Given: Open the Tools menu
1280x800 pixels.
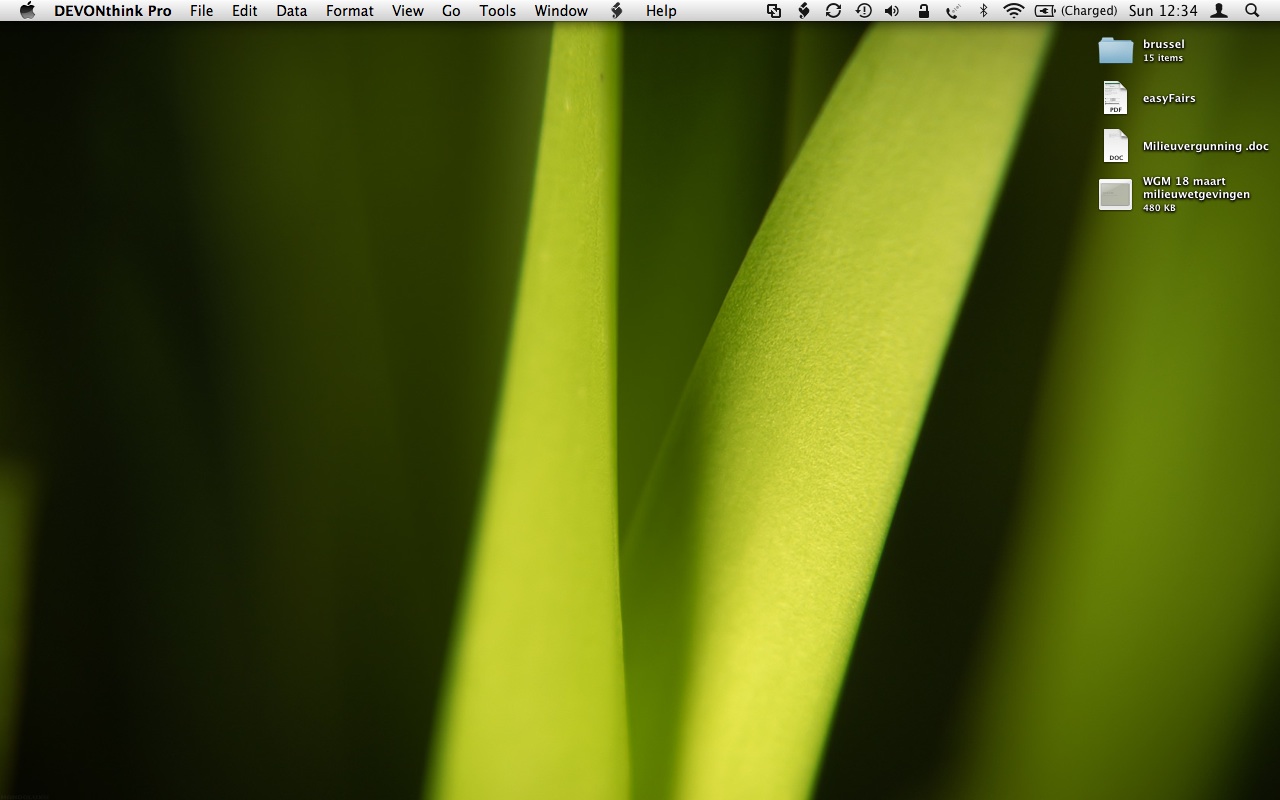Looking at the screenshot, I should (x=497, y=11).
